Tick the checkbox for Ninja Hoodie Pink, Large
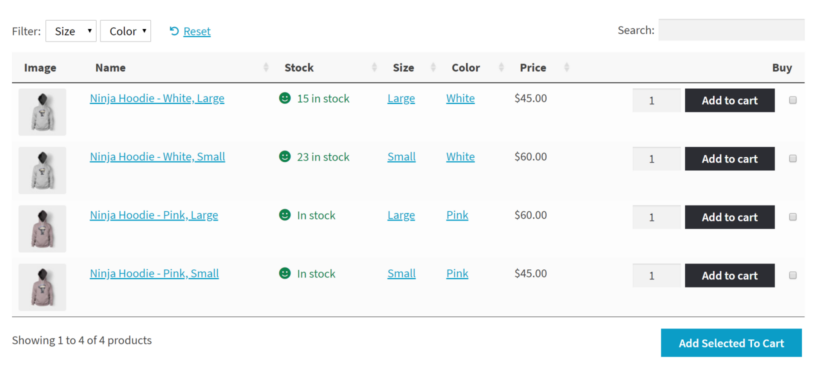820x377 pixels. [793, 217]
